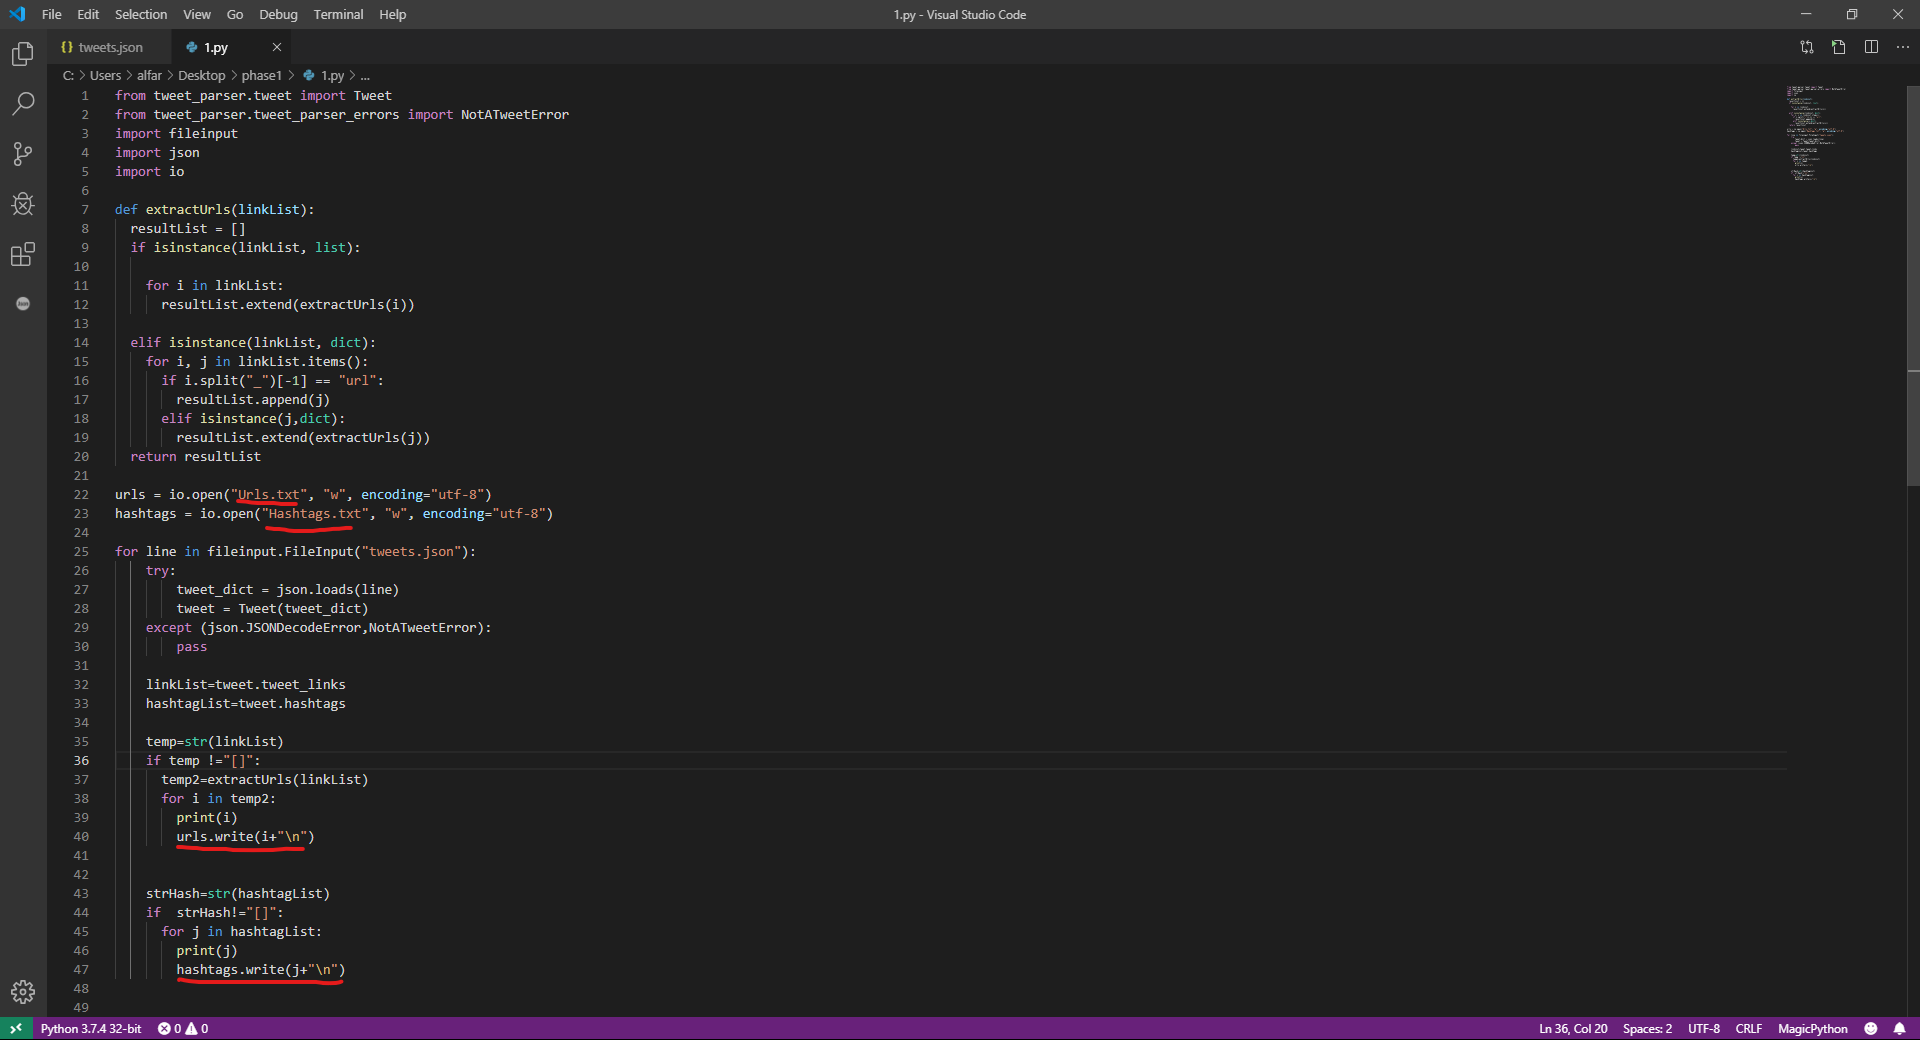Open the Help menu

tap(393, 14)
